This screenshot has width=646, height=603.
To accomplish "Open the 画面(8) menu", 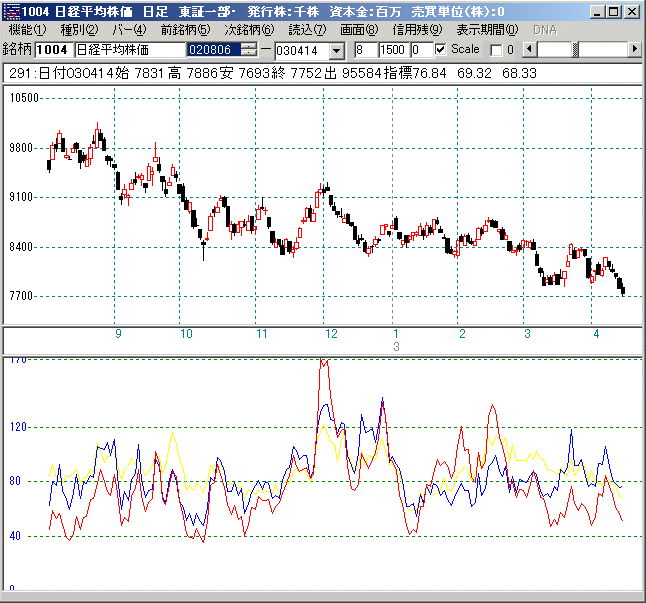I will 359,30.
